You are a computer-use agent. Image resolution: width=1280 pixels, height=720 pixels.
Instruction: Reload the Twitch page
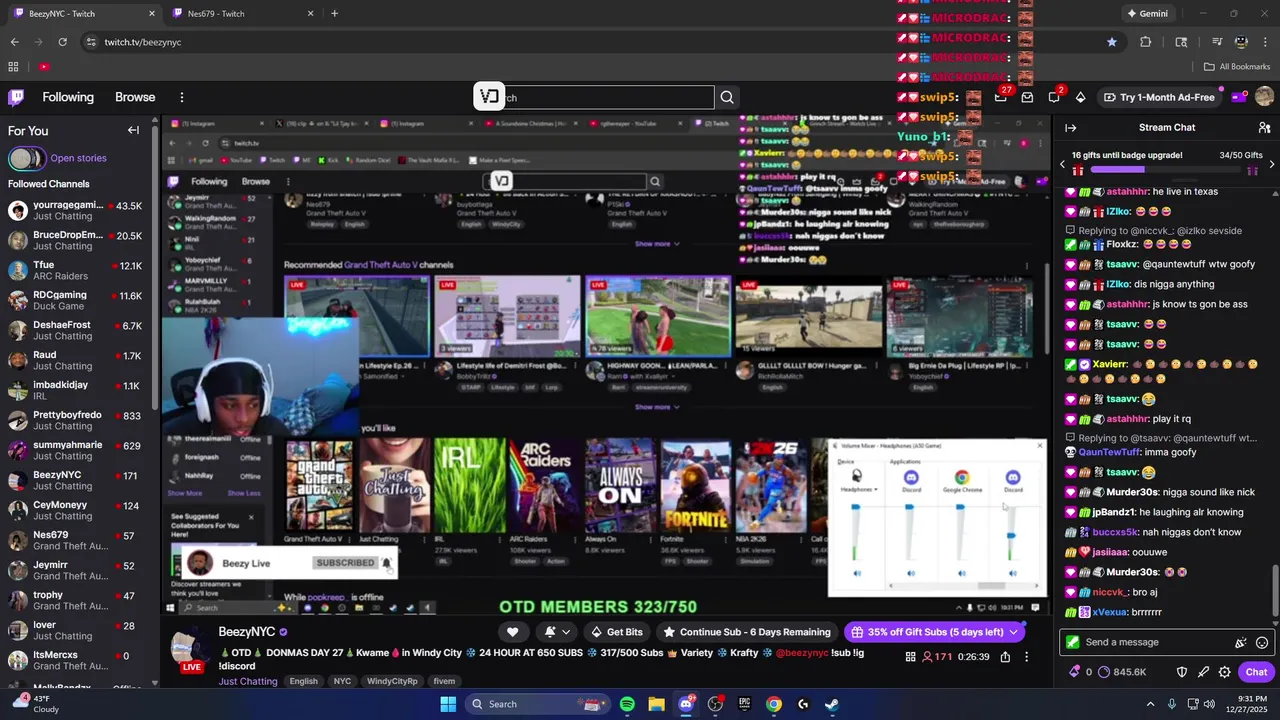[x=62, y=42]
